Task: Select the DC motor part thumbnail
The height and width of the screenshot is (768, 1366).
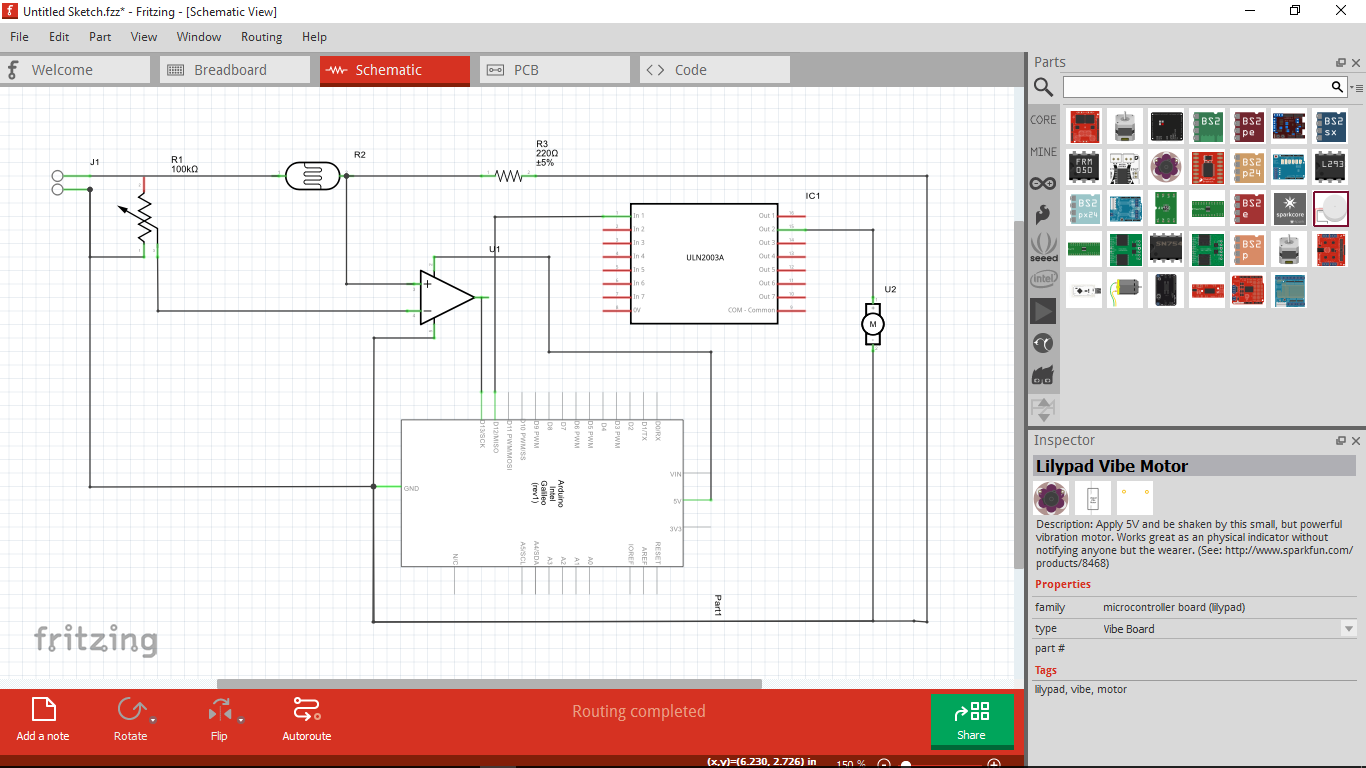Action: point(1125,290)
